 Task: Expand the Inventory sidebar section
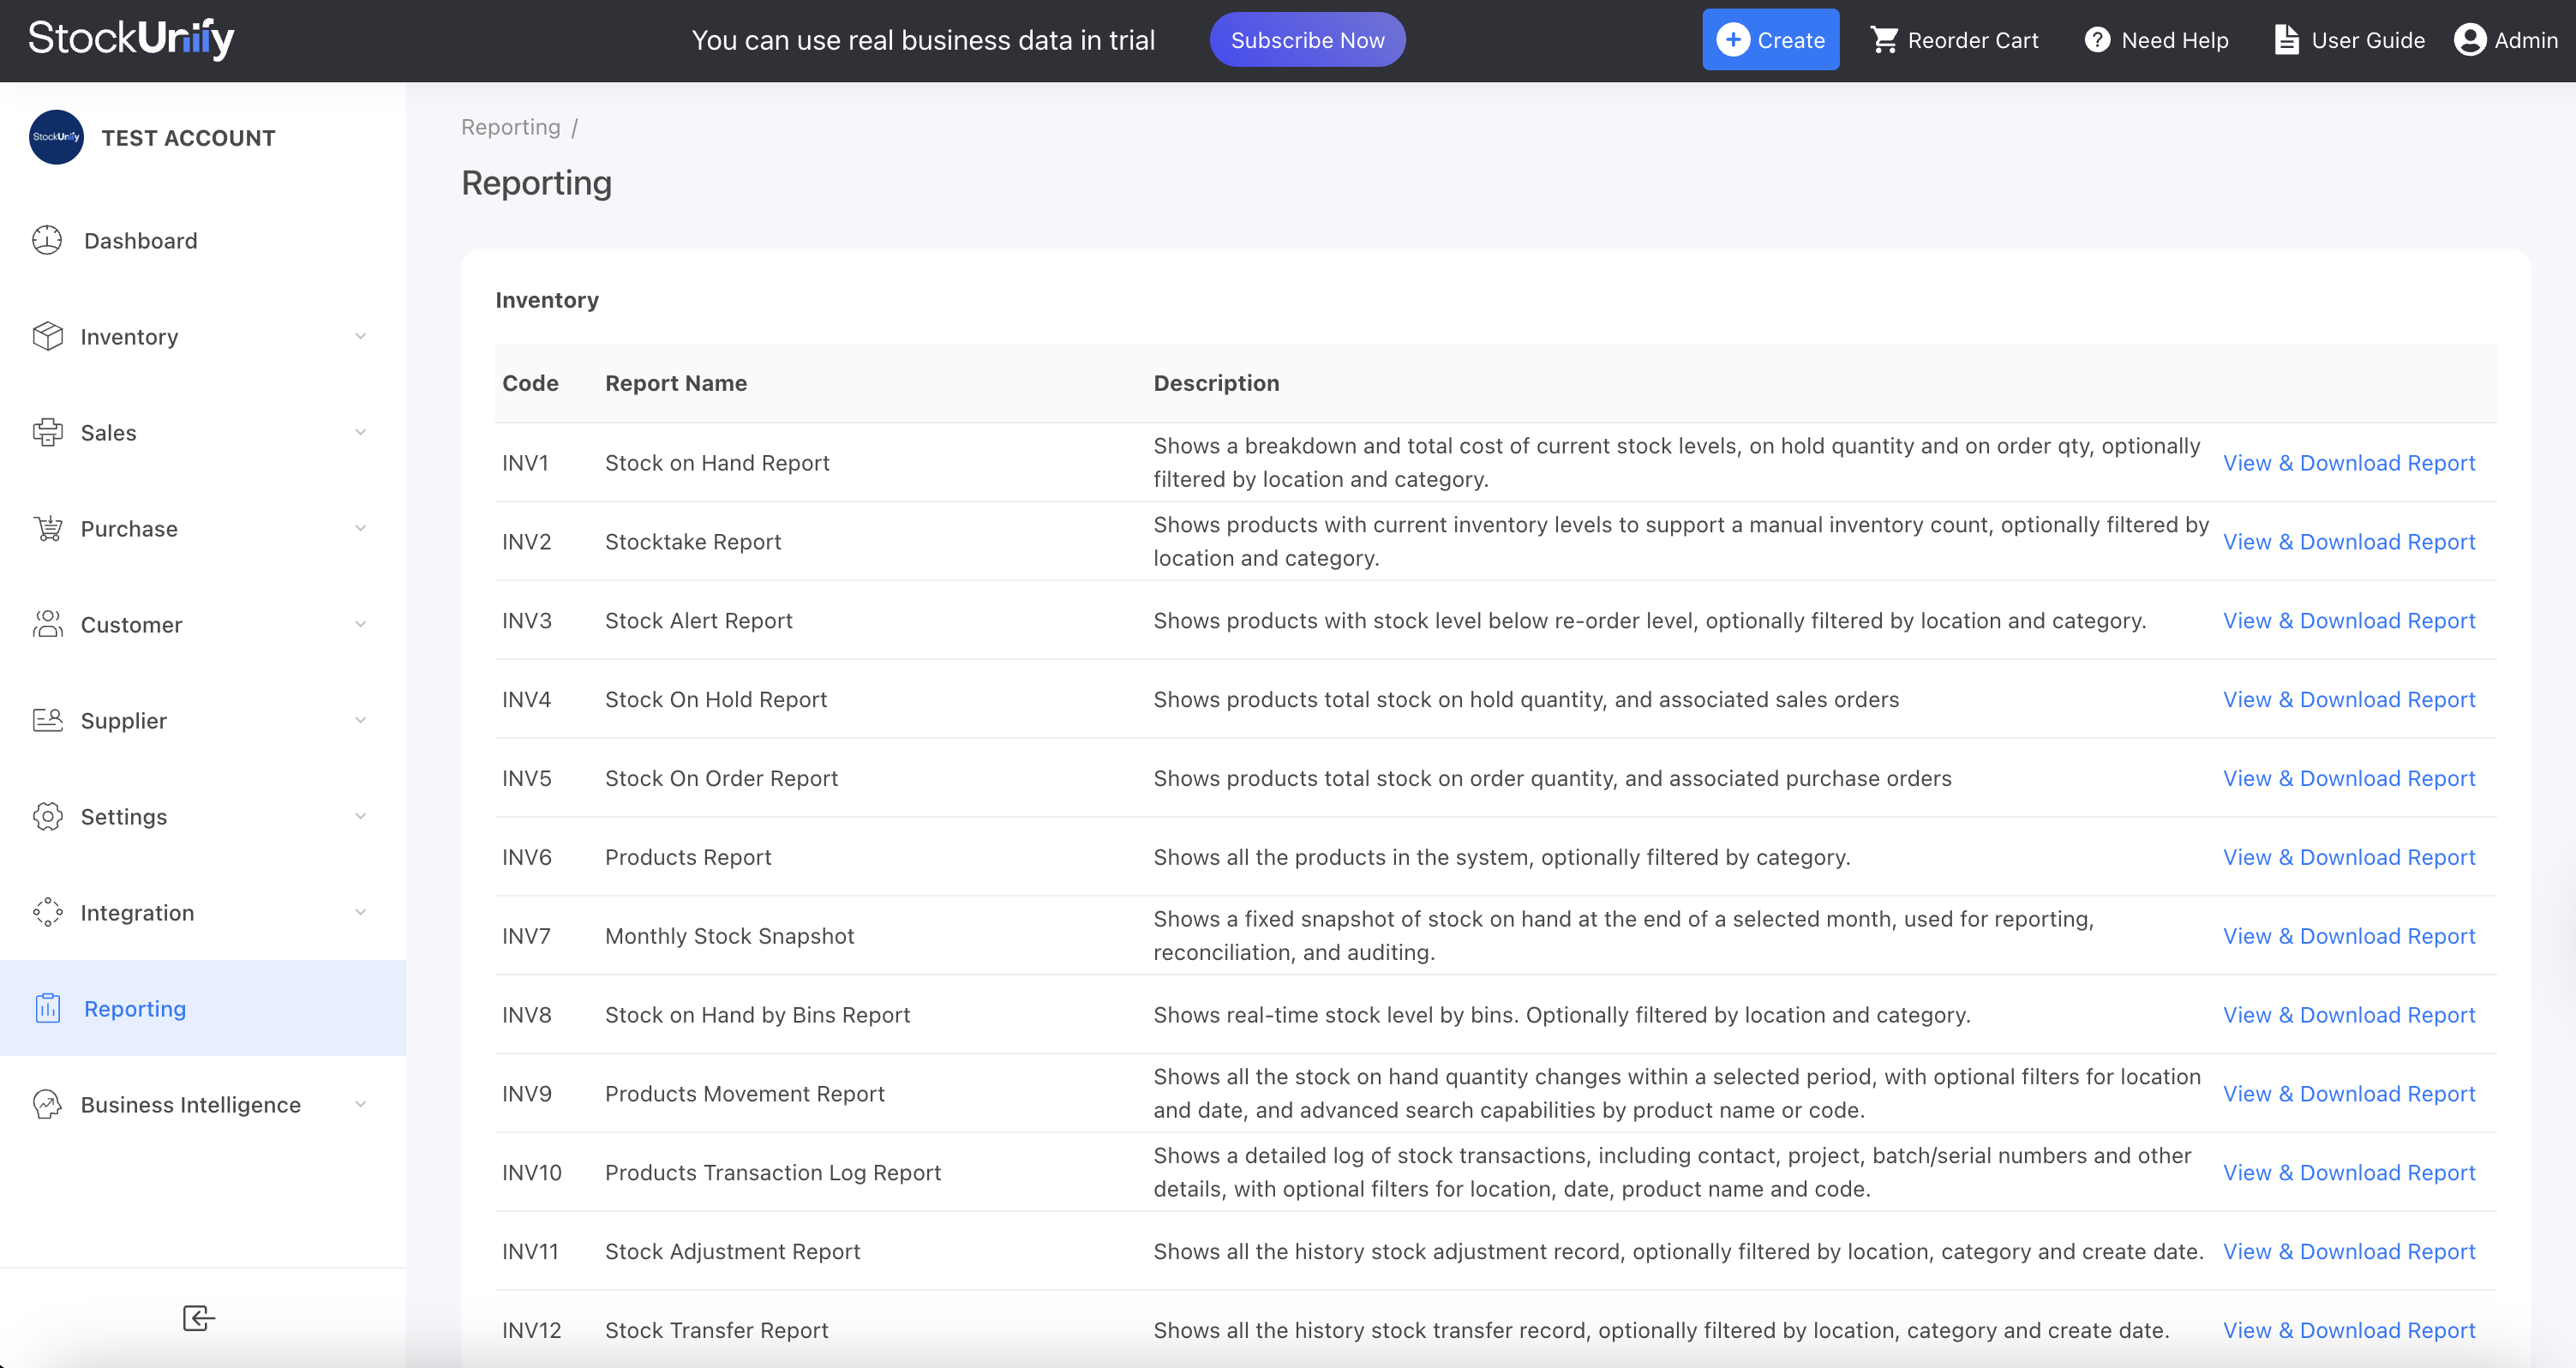pyautogui.click(x=361, y=336)
